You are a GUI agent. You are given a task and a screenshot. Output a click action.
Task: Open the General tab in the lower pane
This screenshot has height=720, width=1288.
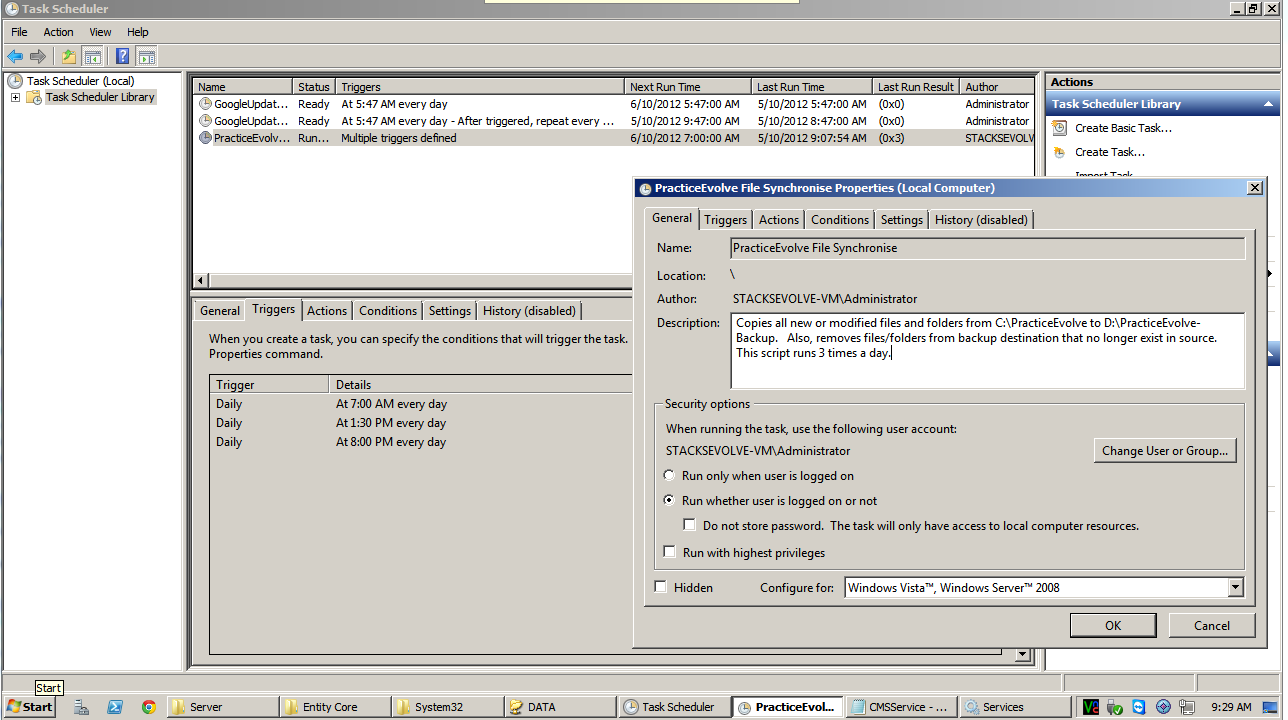(x=219, y=311)
